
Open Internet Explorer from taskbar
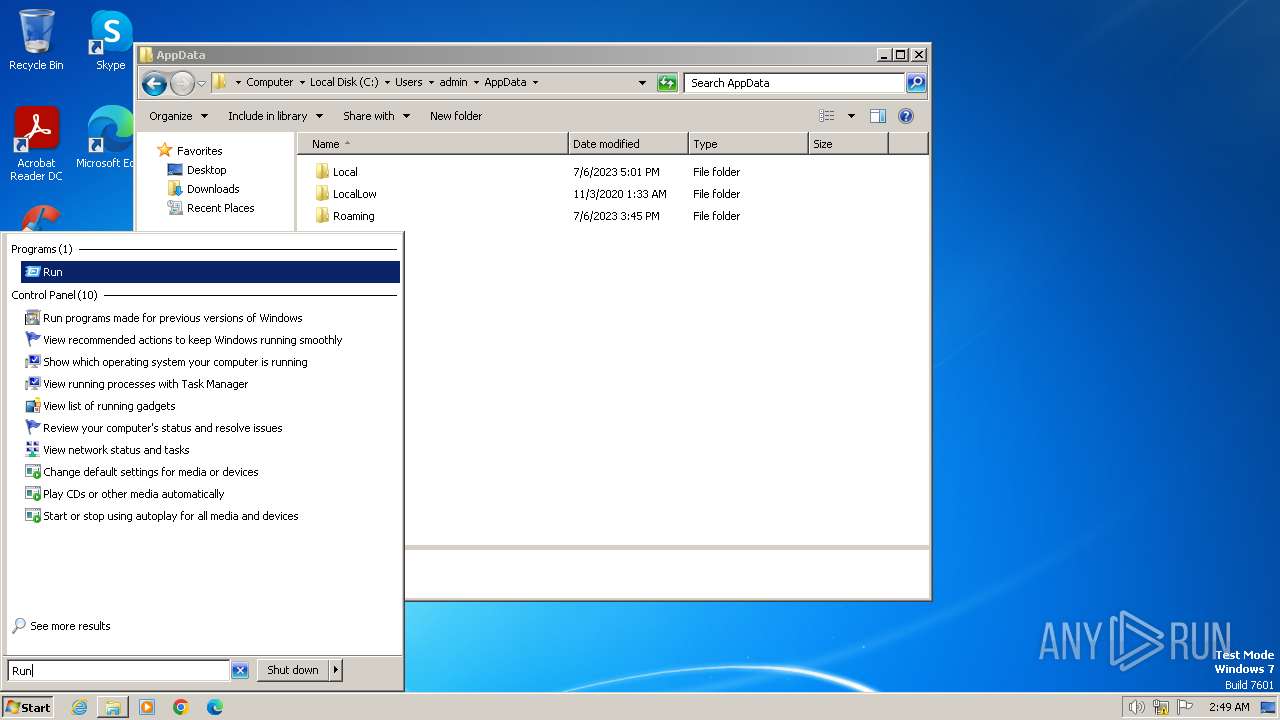pos(79,707)
